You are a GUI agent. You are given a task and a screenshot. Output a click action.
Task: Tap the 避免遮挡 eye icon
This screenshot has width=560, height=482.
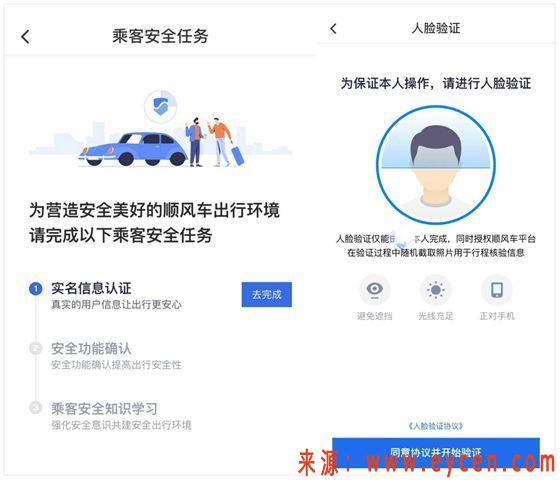[374, 289]
